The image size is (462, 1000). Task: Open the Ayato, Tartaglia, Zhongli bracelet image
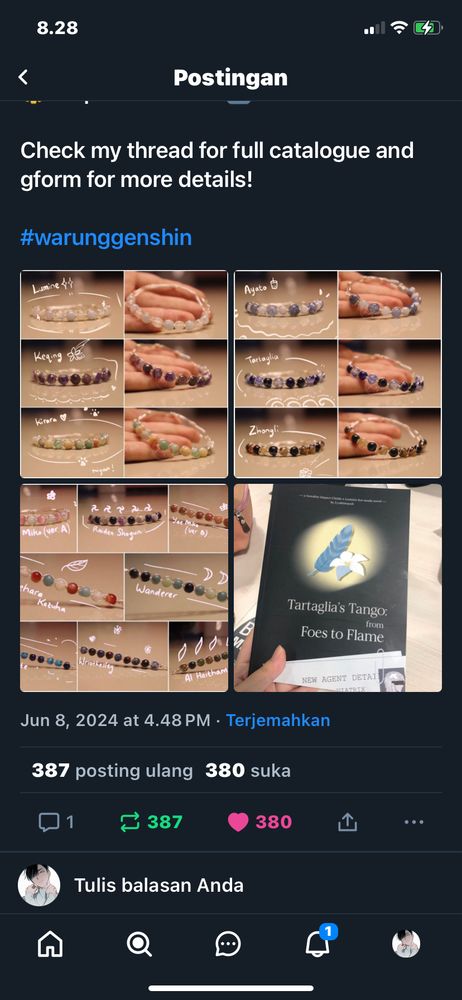click(x=338, y=374)
